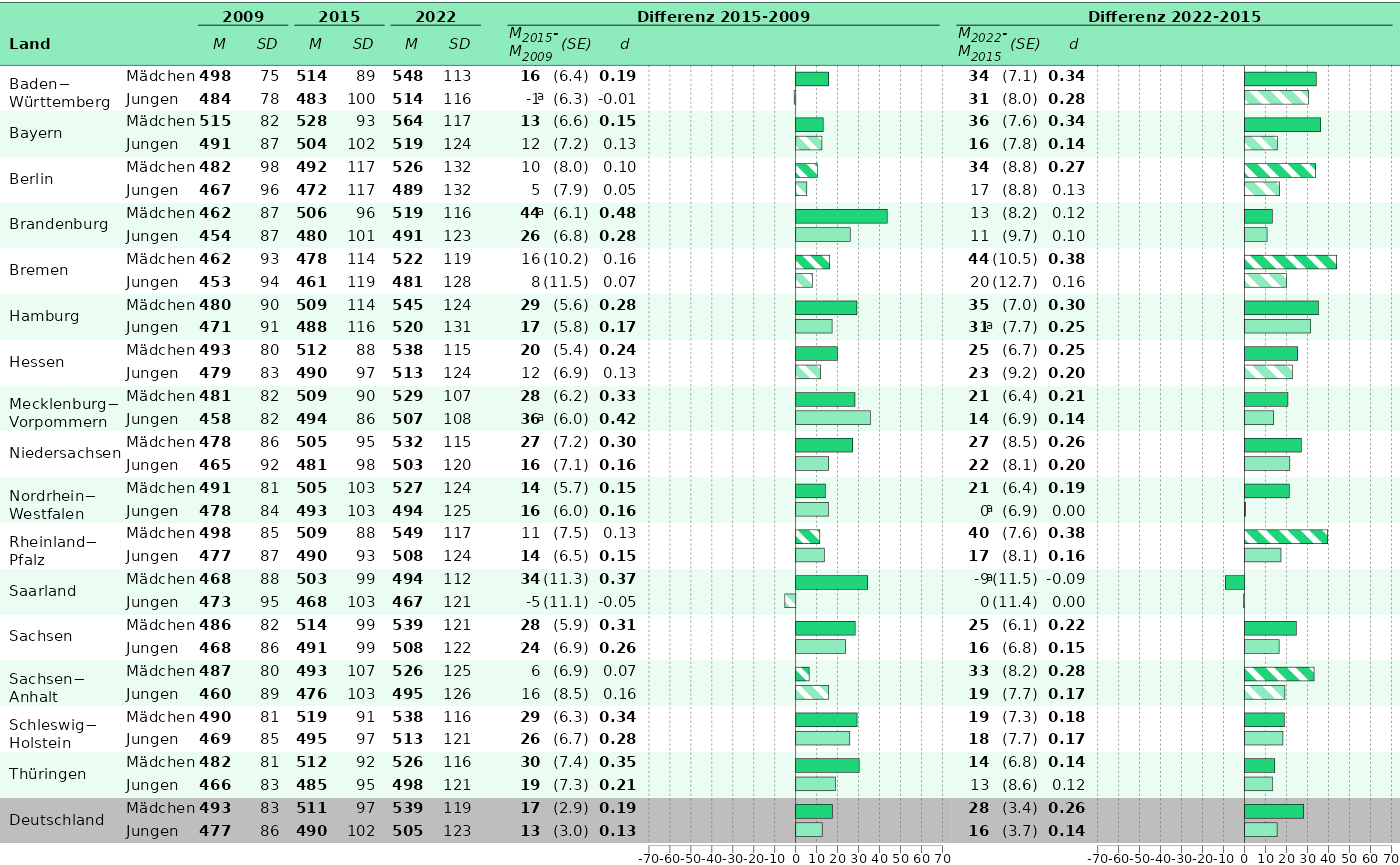Select the Saarland state label
Image resolution: width=1400 pixels, height=865 pixels.
point(43,591)
